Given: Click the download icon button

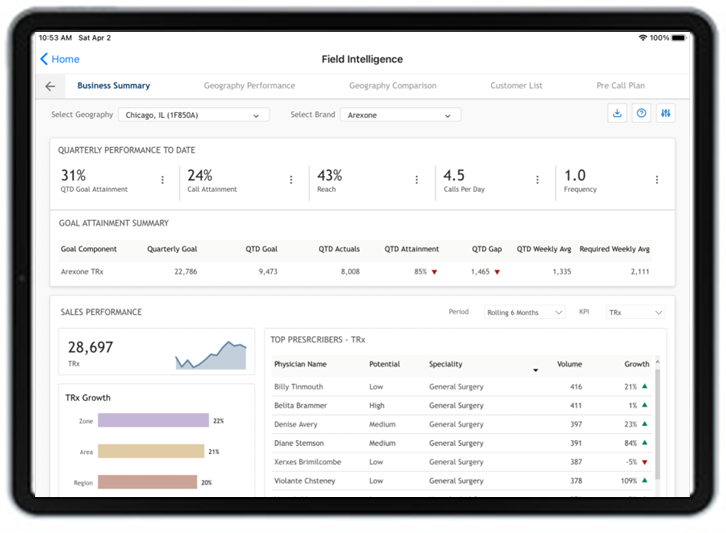Looking at the screenshot, I should click(617, 113).
